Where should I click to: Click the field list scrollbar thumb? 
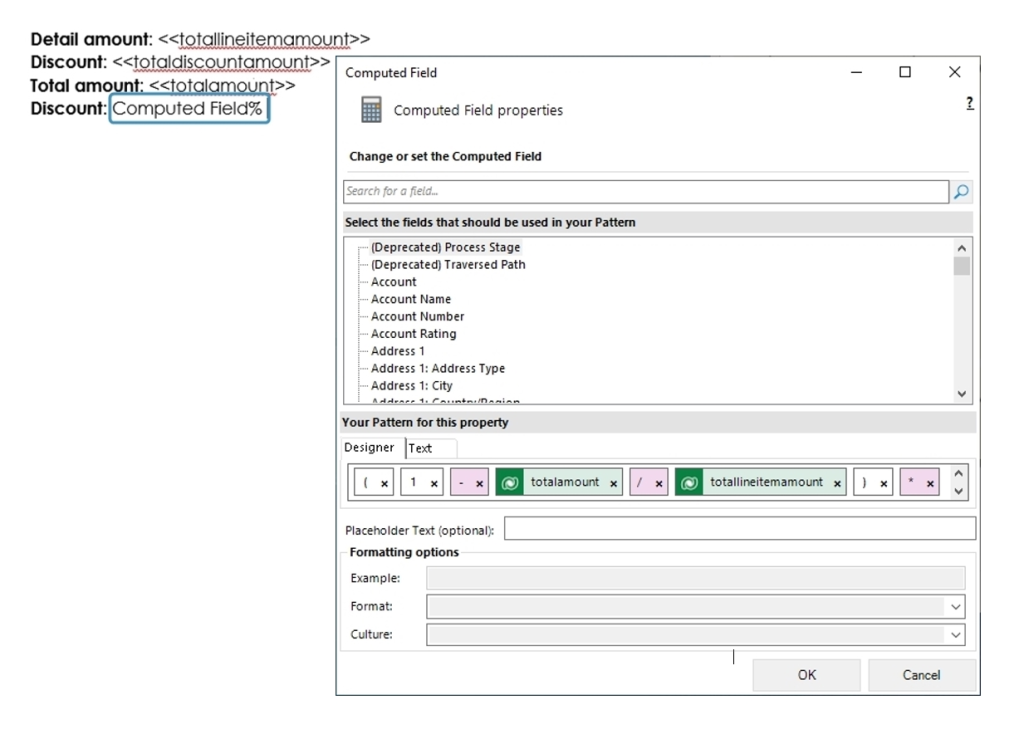[x=961, y=267]
